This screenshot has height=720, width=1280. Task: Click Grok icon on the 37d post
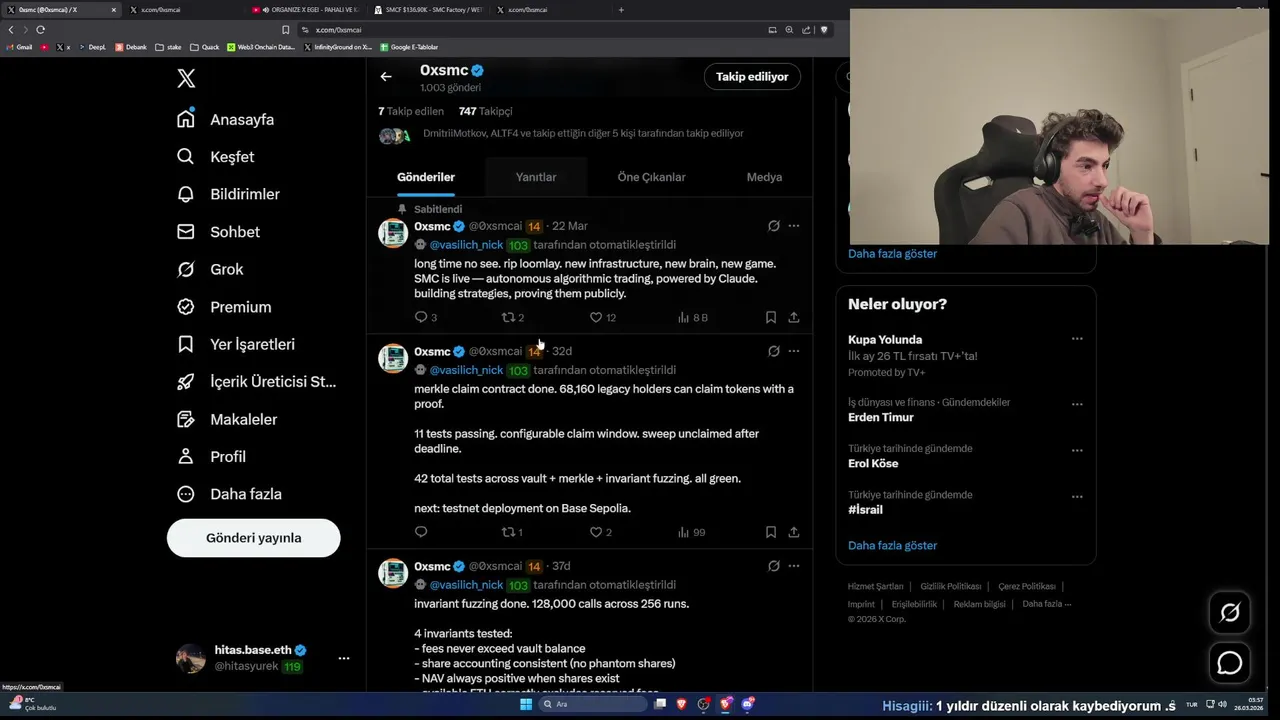(773, 566)
